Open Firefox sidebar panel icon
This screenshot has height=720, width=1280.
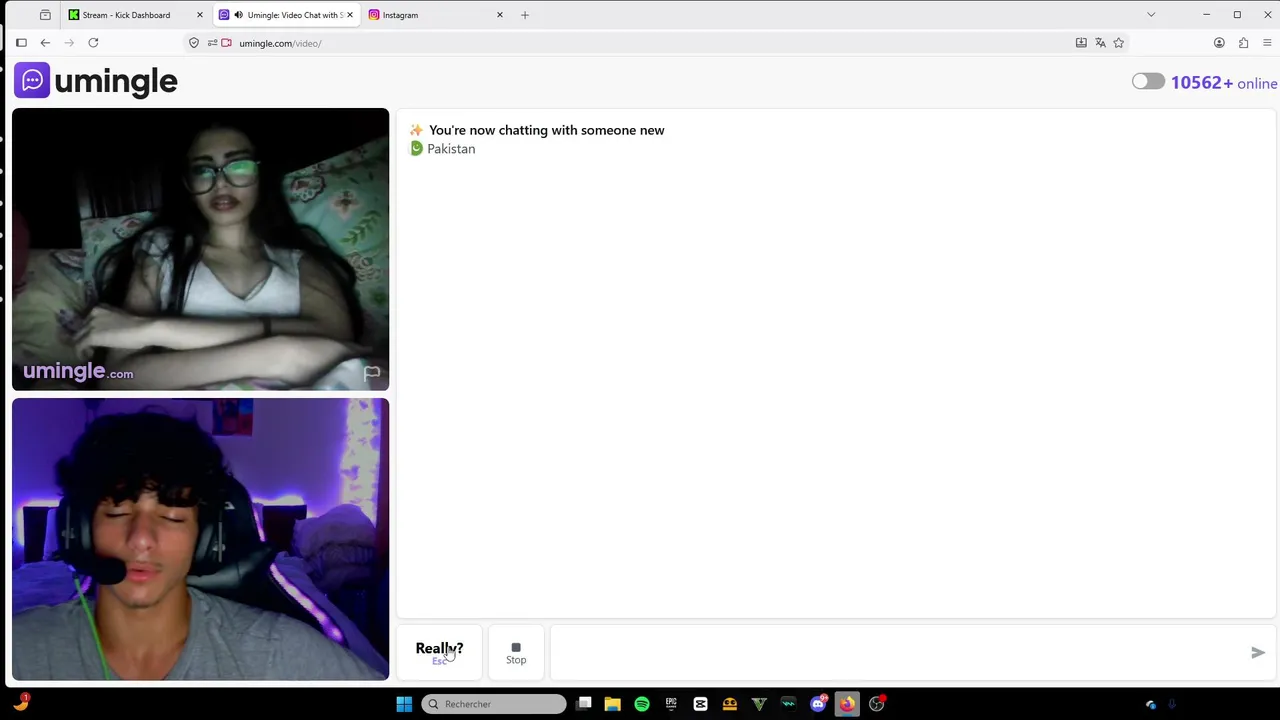tap(21, 43)
